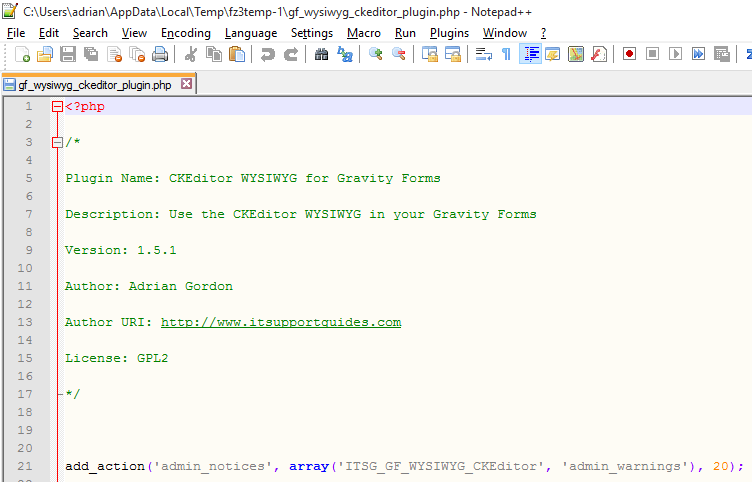Open the Language menu
This screenshot has height=482, width=752.
click(251, 33)
